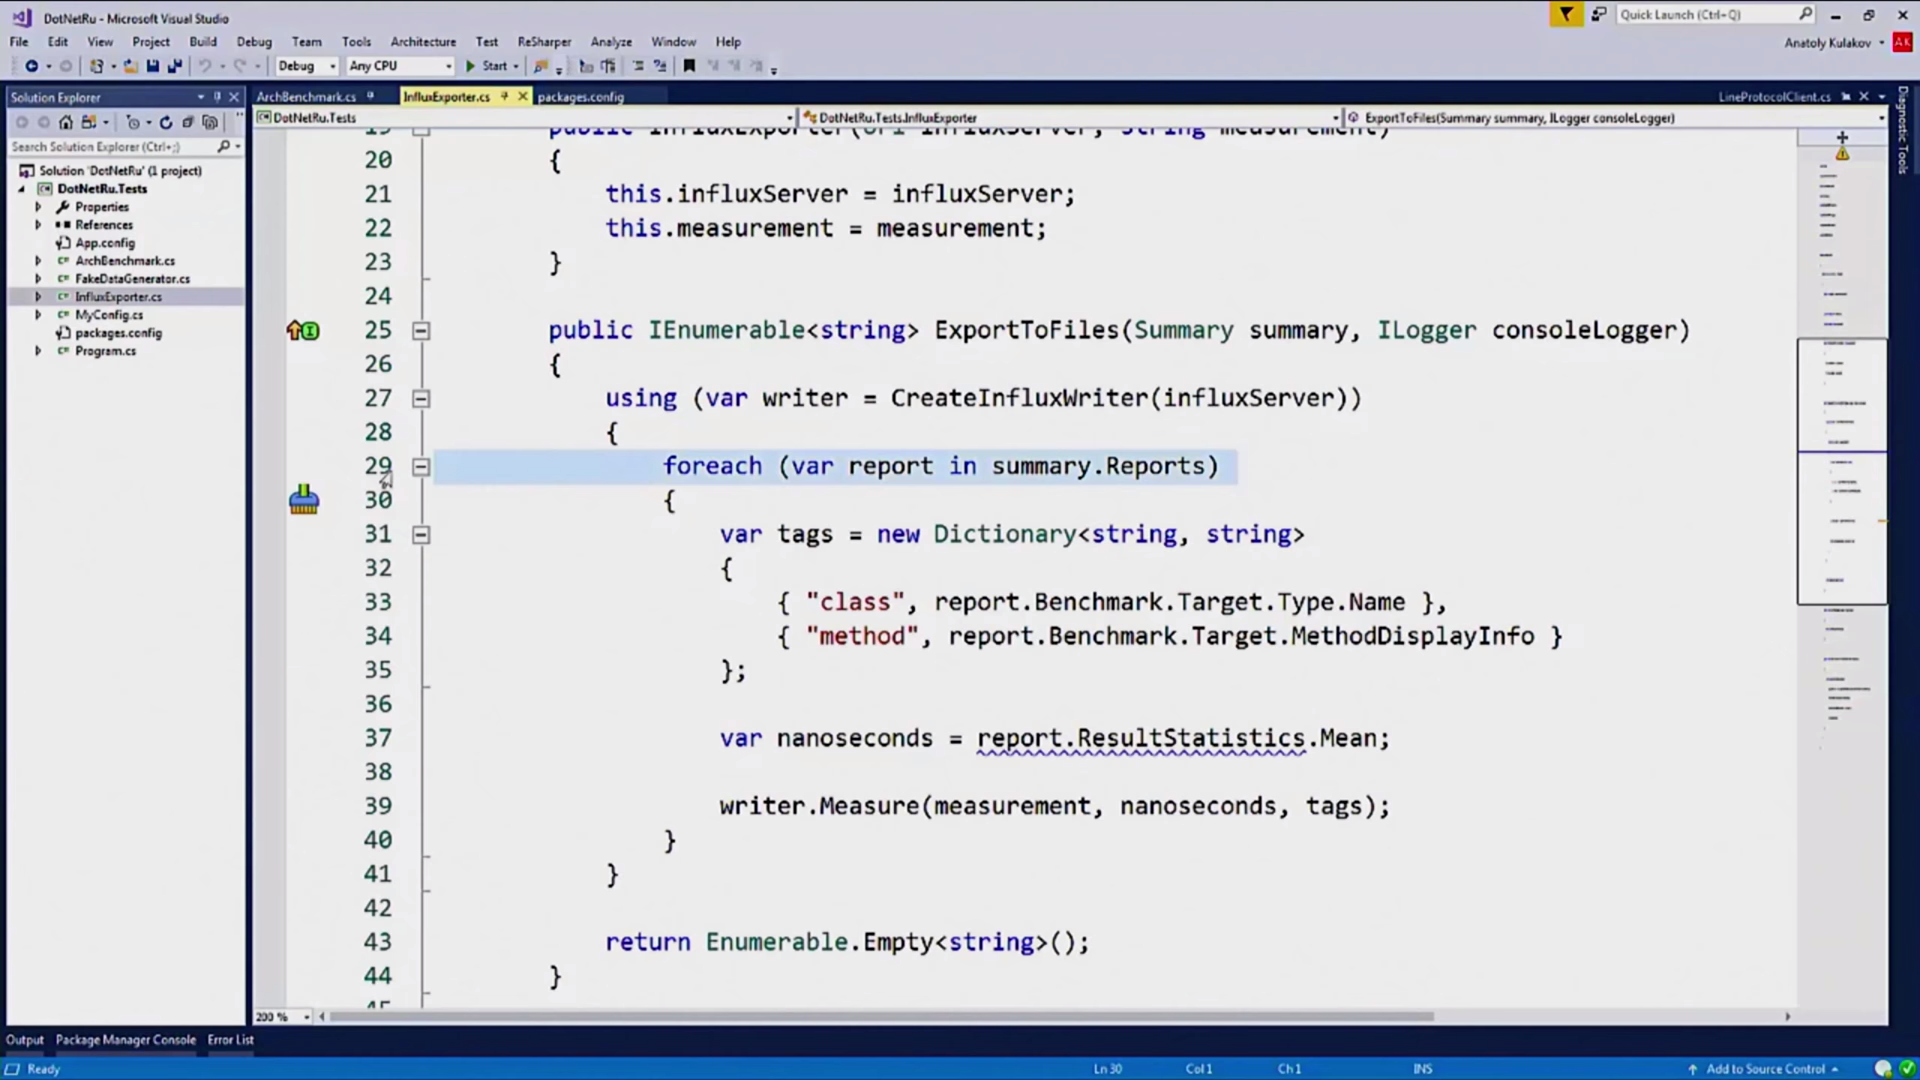Click the Output tab at bottom
The width and height of the screenshot is (1920, 1080).
point(24,1040)
